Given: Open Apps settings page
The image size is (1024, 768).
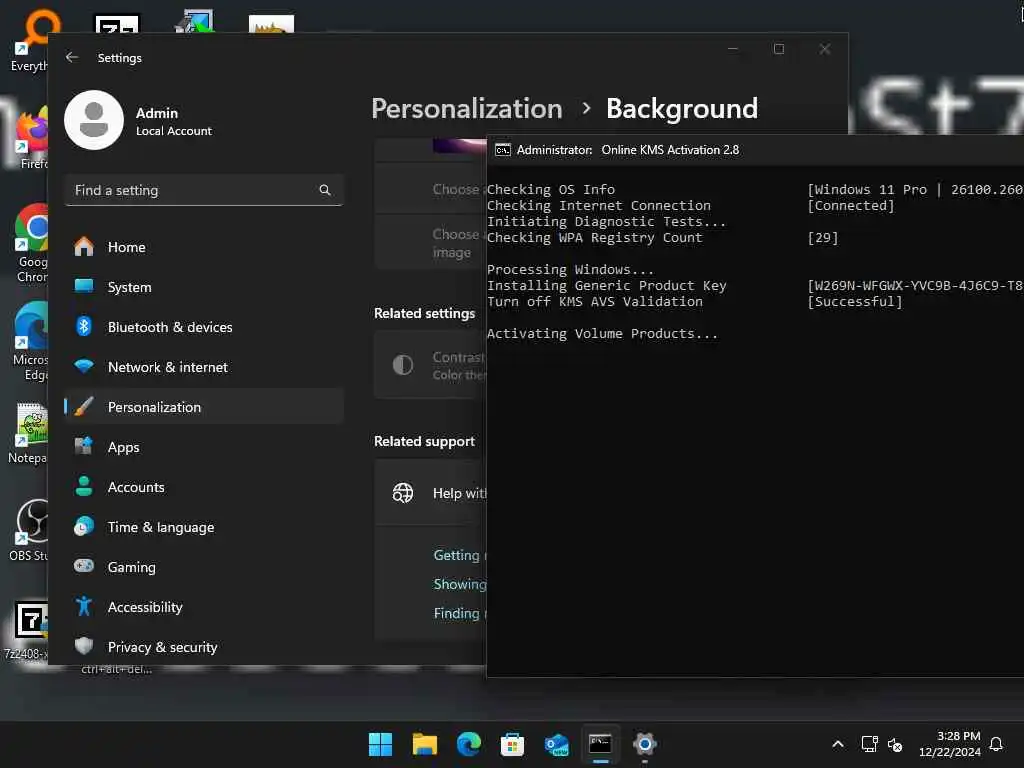Looking at the screenshot, I should (x=204, y=447).
